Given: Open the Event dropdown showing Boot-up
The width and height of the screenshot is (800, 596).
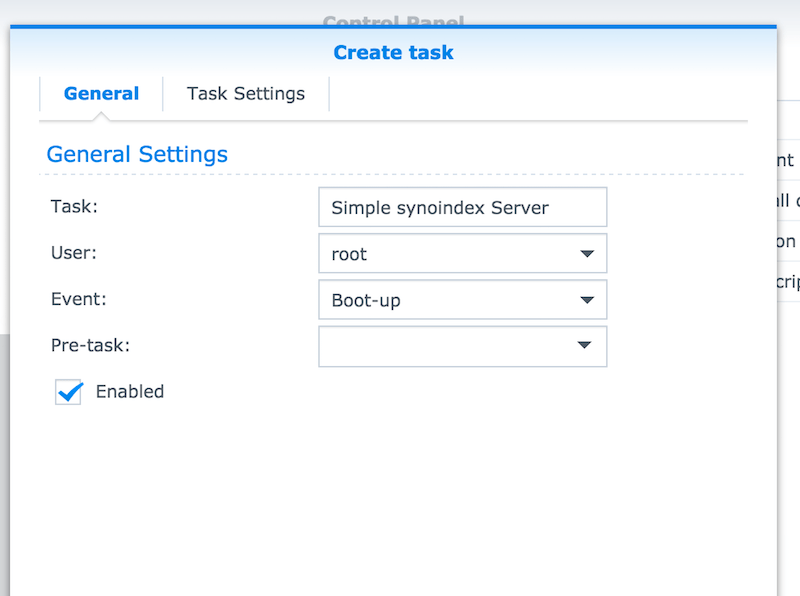Looking at the screenshot, I should pos(450,300).
